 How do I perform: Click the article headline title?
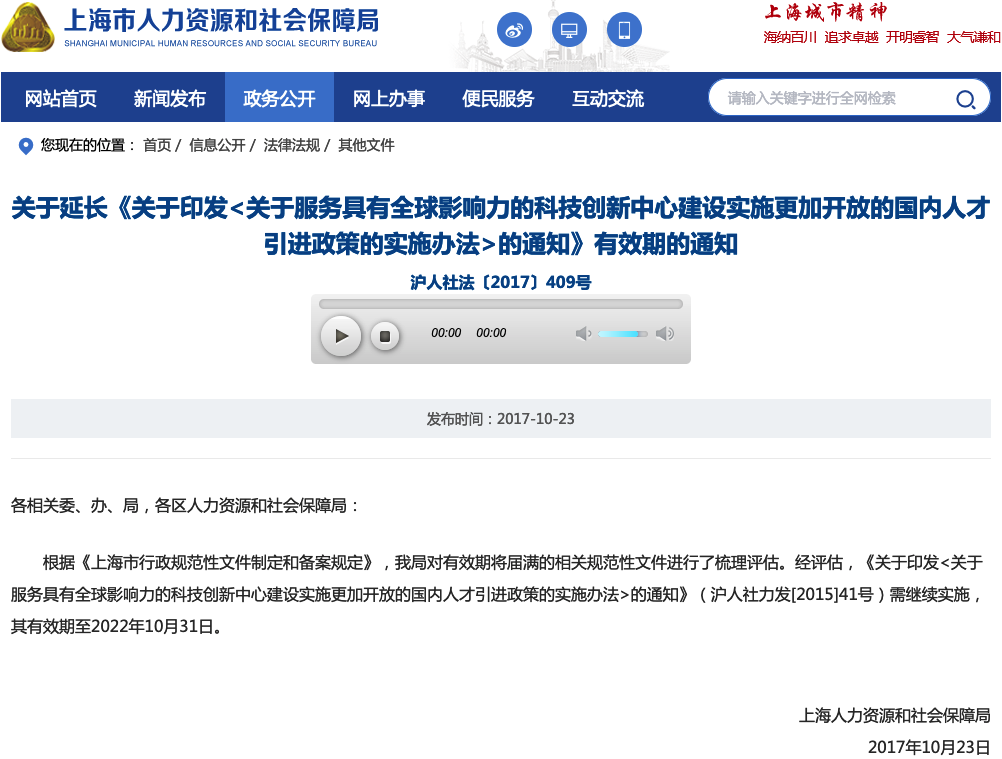point(501,226)
